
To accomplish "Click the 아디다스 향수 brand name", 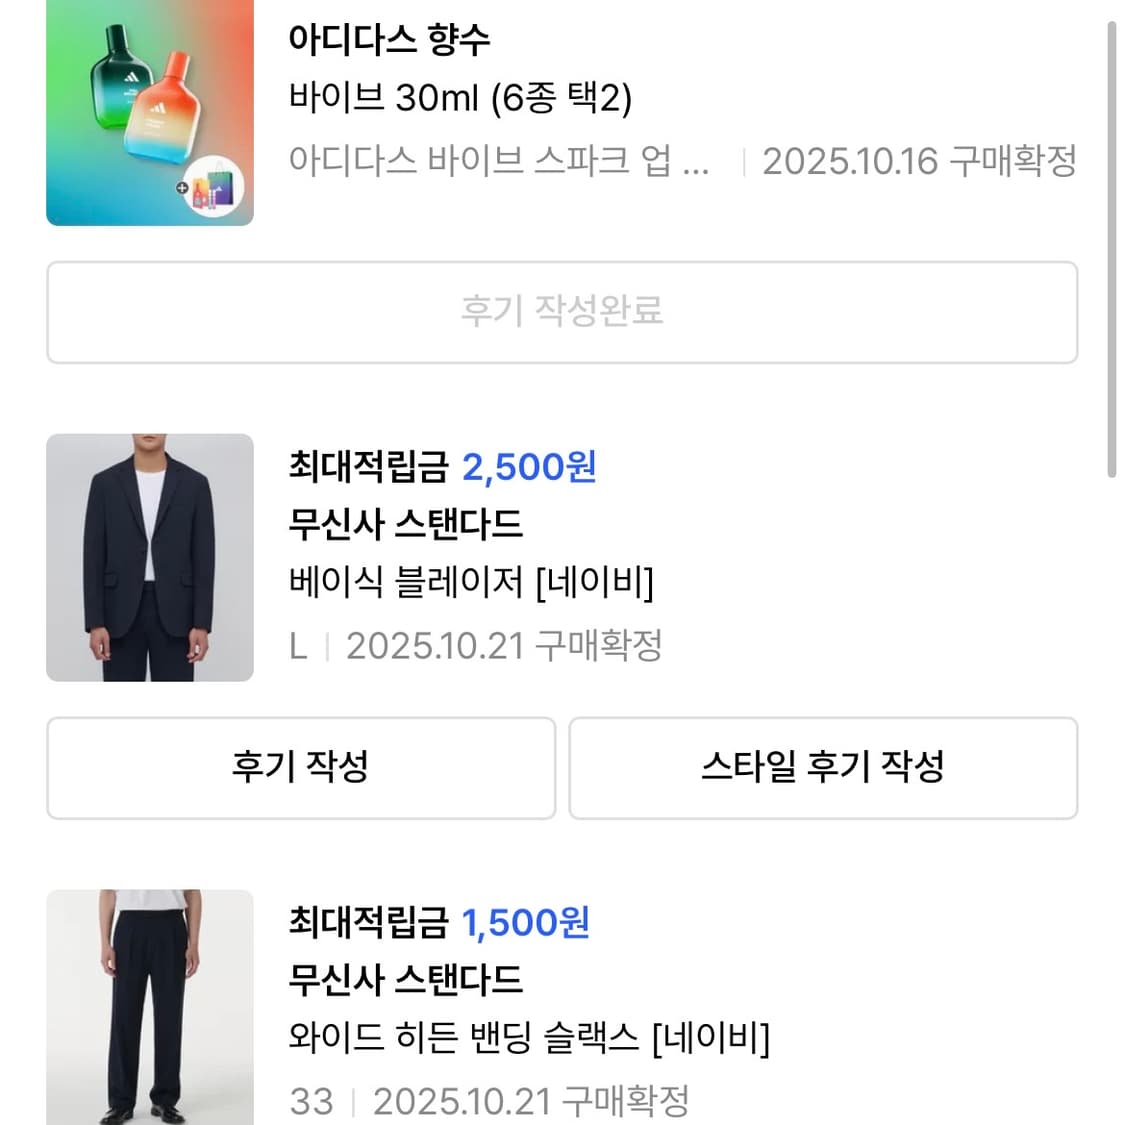I will click(389, 40).
